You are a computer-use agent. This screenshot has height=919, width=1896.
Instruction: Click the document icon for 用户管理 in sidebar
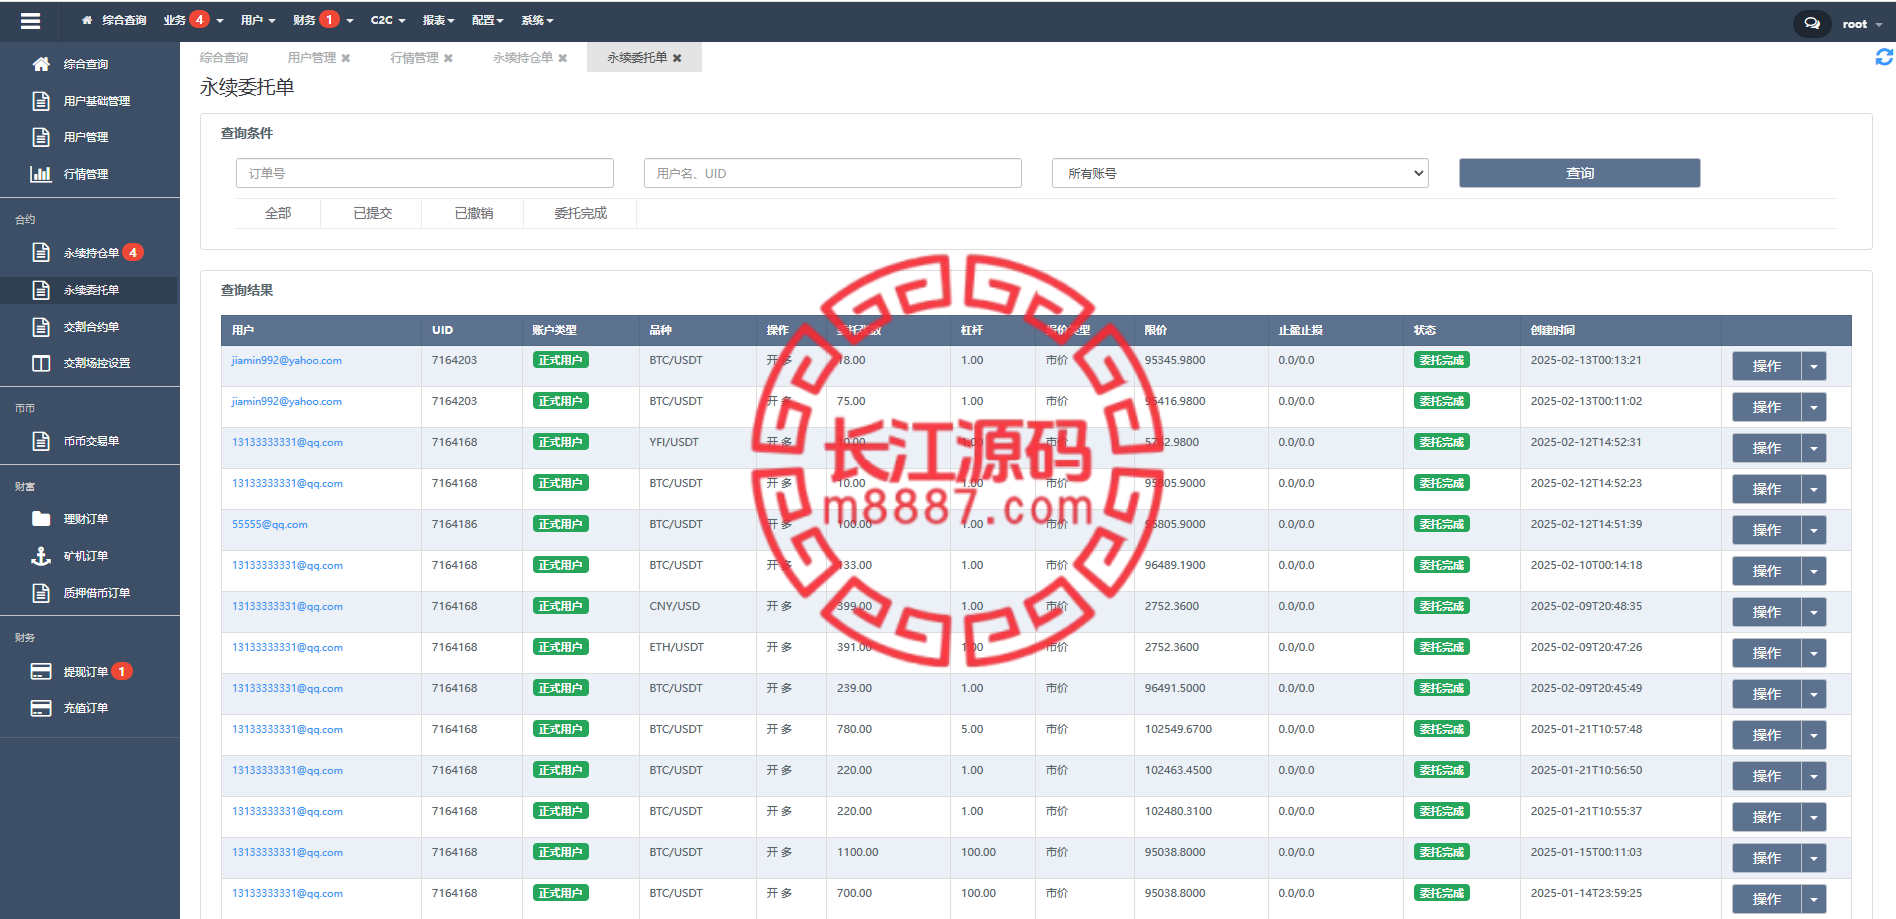pyautogui.click(x=41, y=137)
